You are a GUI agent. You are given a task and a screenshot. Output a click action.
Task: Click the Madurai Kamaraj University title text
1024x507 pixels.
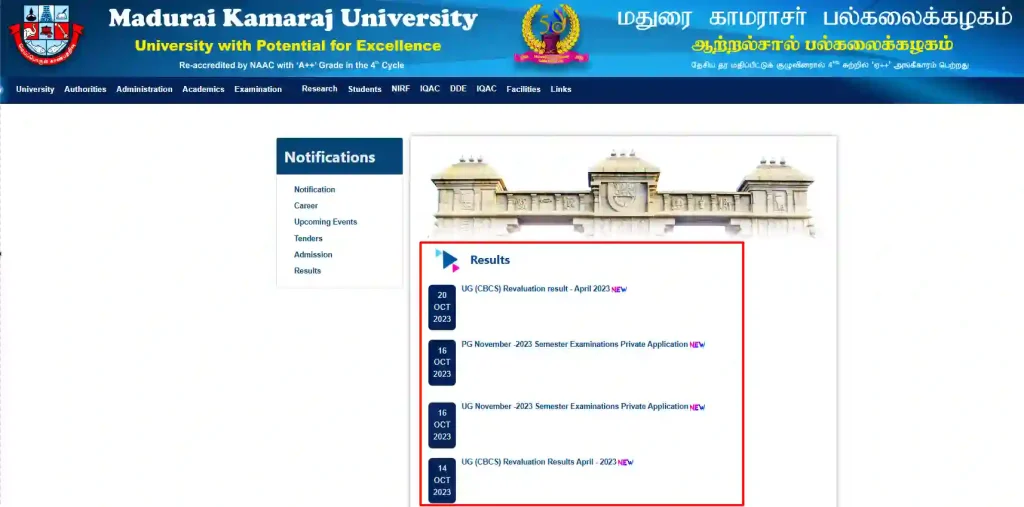(x=293, y=19)
